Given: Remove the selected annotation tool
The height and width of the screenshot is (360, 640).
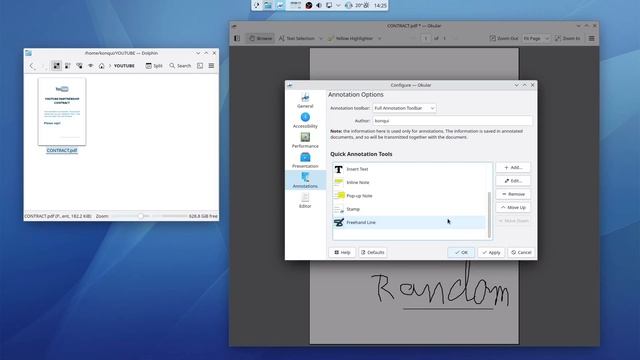Looking at the screenshot, I should point(513,194).
